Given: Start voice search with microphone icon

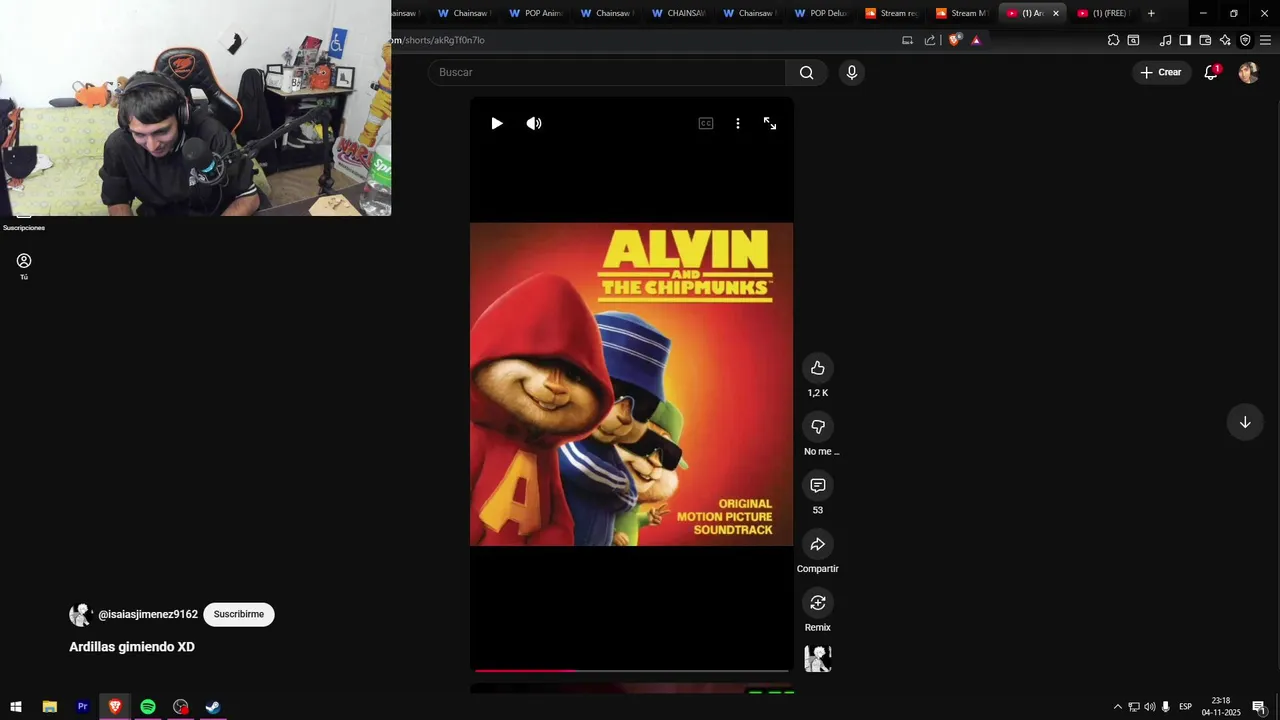Looking at the screenshot, I should pyautogui.click(x=852, y=72).
